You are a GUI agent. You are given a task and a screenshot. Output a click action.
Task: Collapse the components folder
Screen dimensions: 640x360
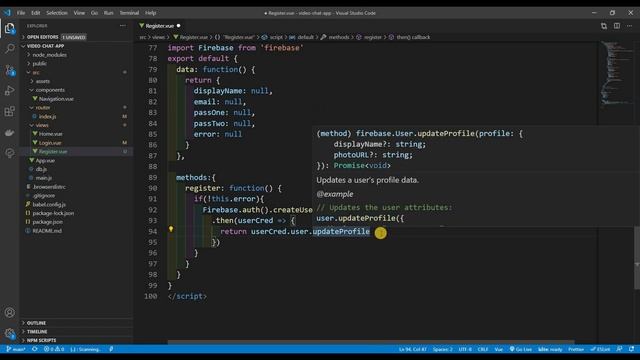pos(76,90)
